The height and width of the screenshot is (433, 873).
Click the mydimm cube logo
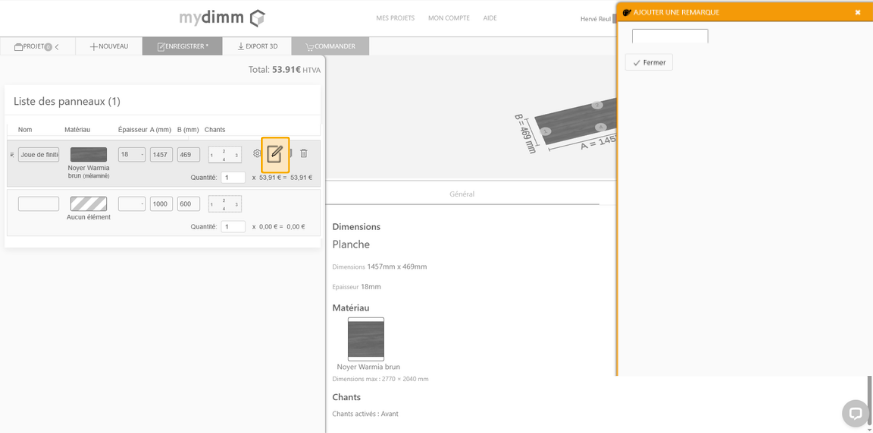[x=257, y=18]
